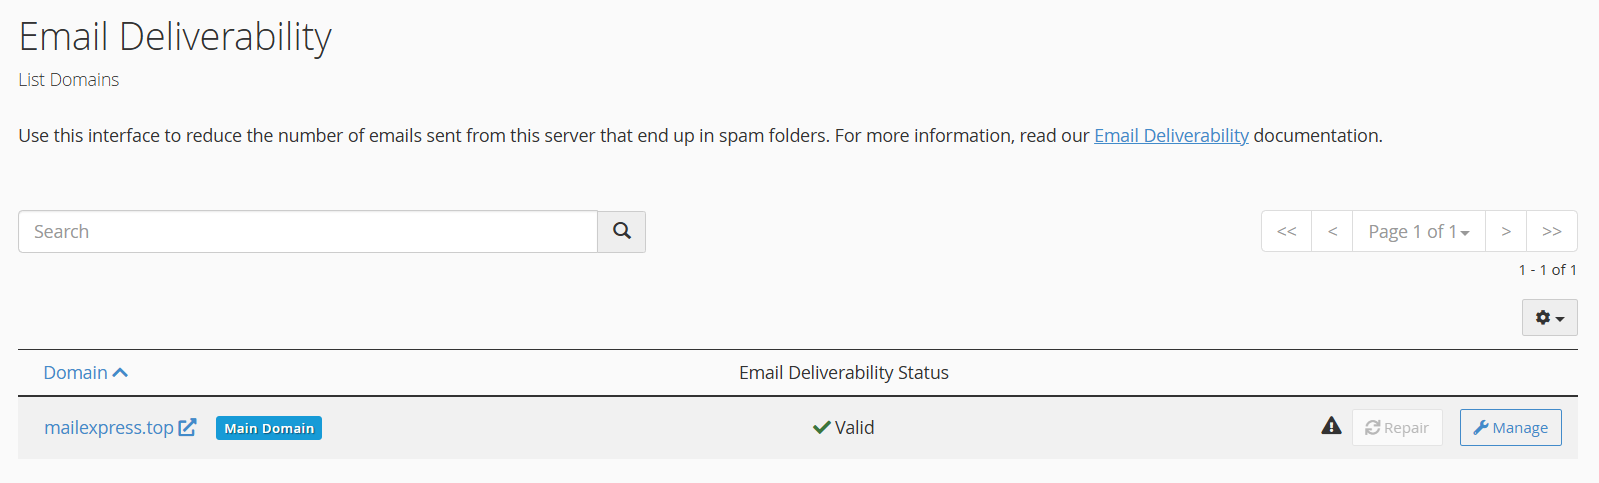Go to the previous page

tap(1332, 231)
